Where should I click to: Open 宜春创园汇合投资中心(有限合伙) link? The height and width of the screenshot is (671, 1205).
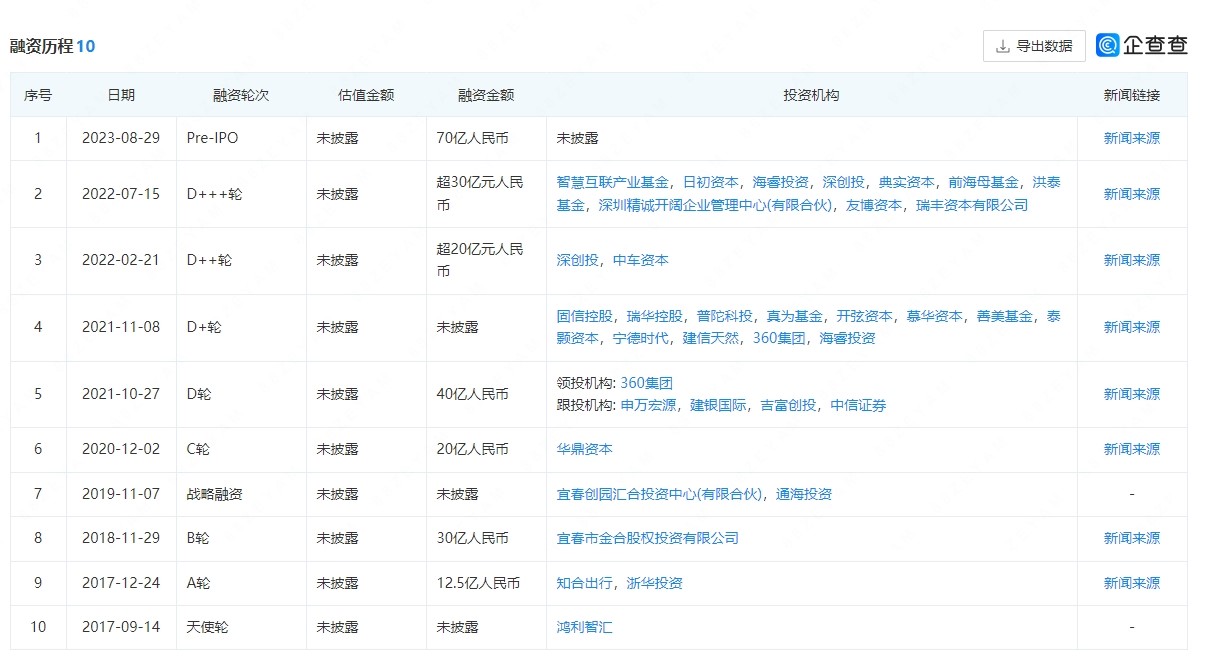pyautogui.click(x=659, y=494)
